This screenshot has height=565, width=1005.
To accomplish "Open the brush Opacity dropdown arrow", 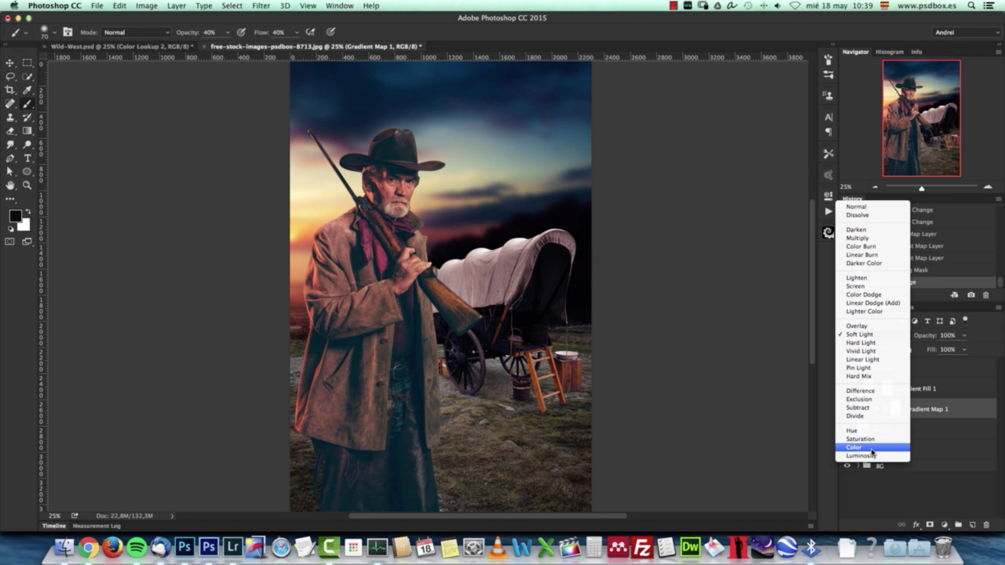I will tap(228, 32).
